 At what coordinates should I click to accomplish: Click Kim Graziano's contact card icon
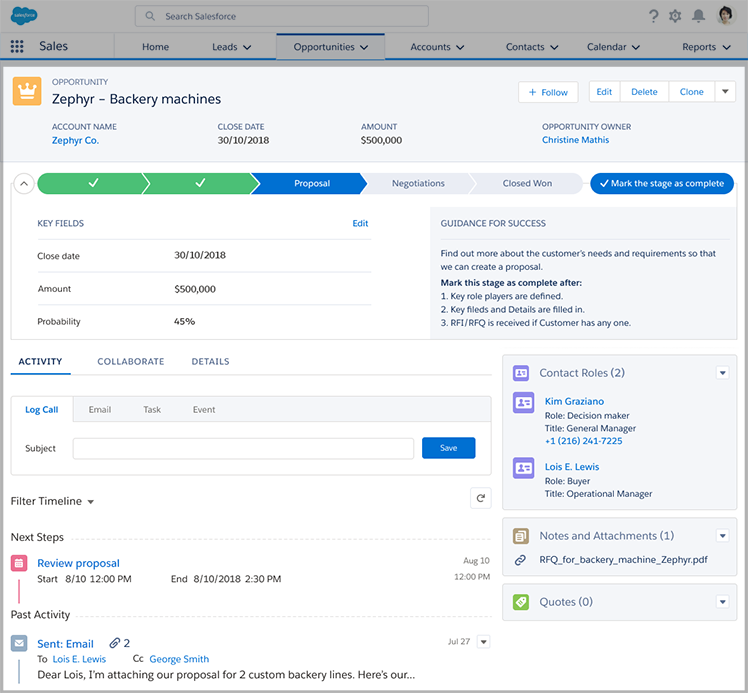pos(523,402)
